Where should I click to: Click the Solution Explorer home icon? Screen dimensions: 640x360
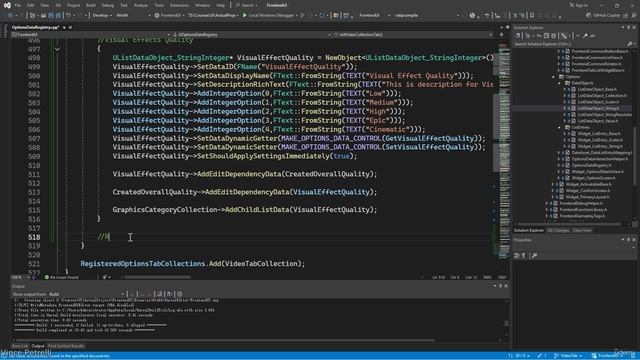click(x=518, y=36)
